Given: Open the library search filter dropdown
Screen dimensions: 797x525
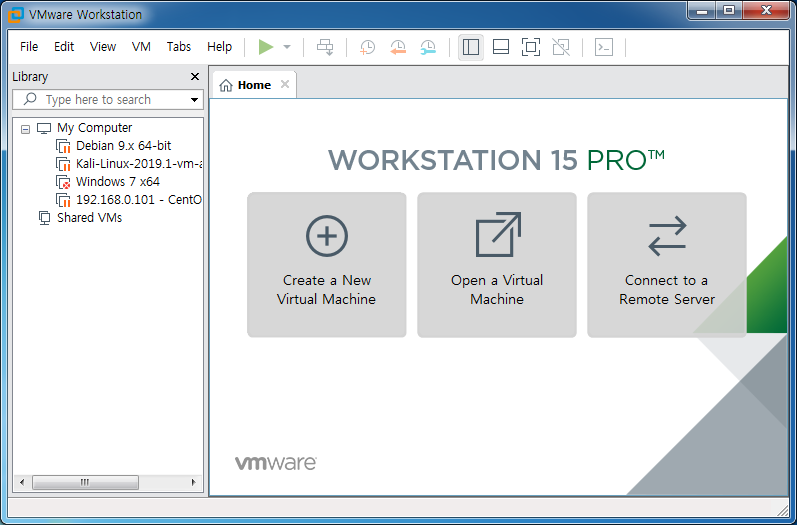Looking at the screenshot, I should pyautogui.click(x=194, y=100).
